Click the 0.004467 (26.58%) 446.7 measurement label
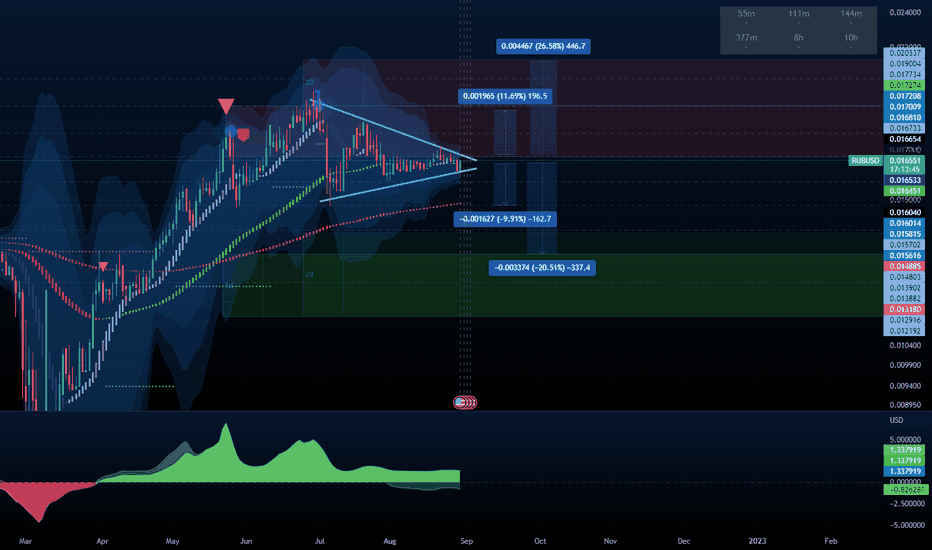Screen dimensions: 932x550 point(543,46)
